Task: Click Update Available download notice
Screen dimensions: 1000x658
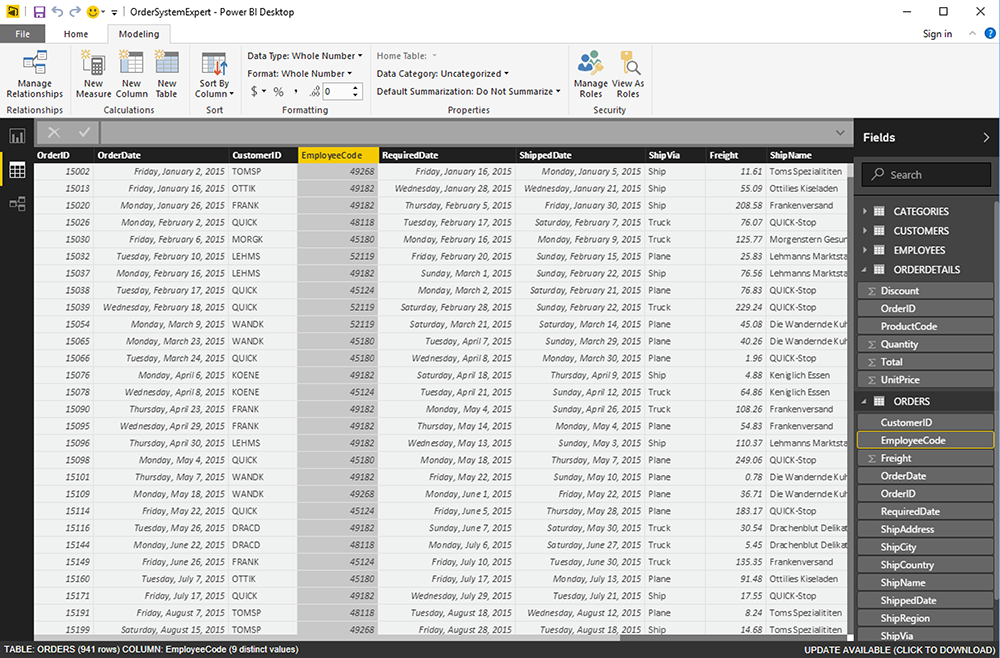Action: (x=899, y=650)
